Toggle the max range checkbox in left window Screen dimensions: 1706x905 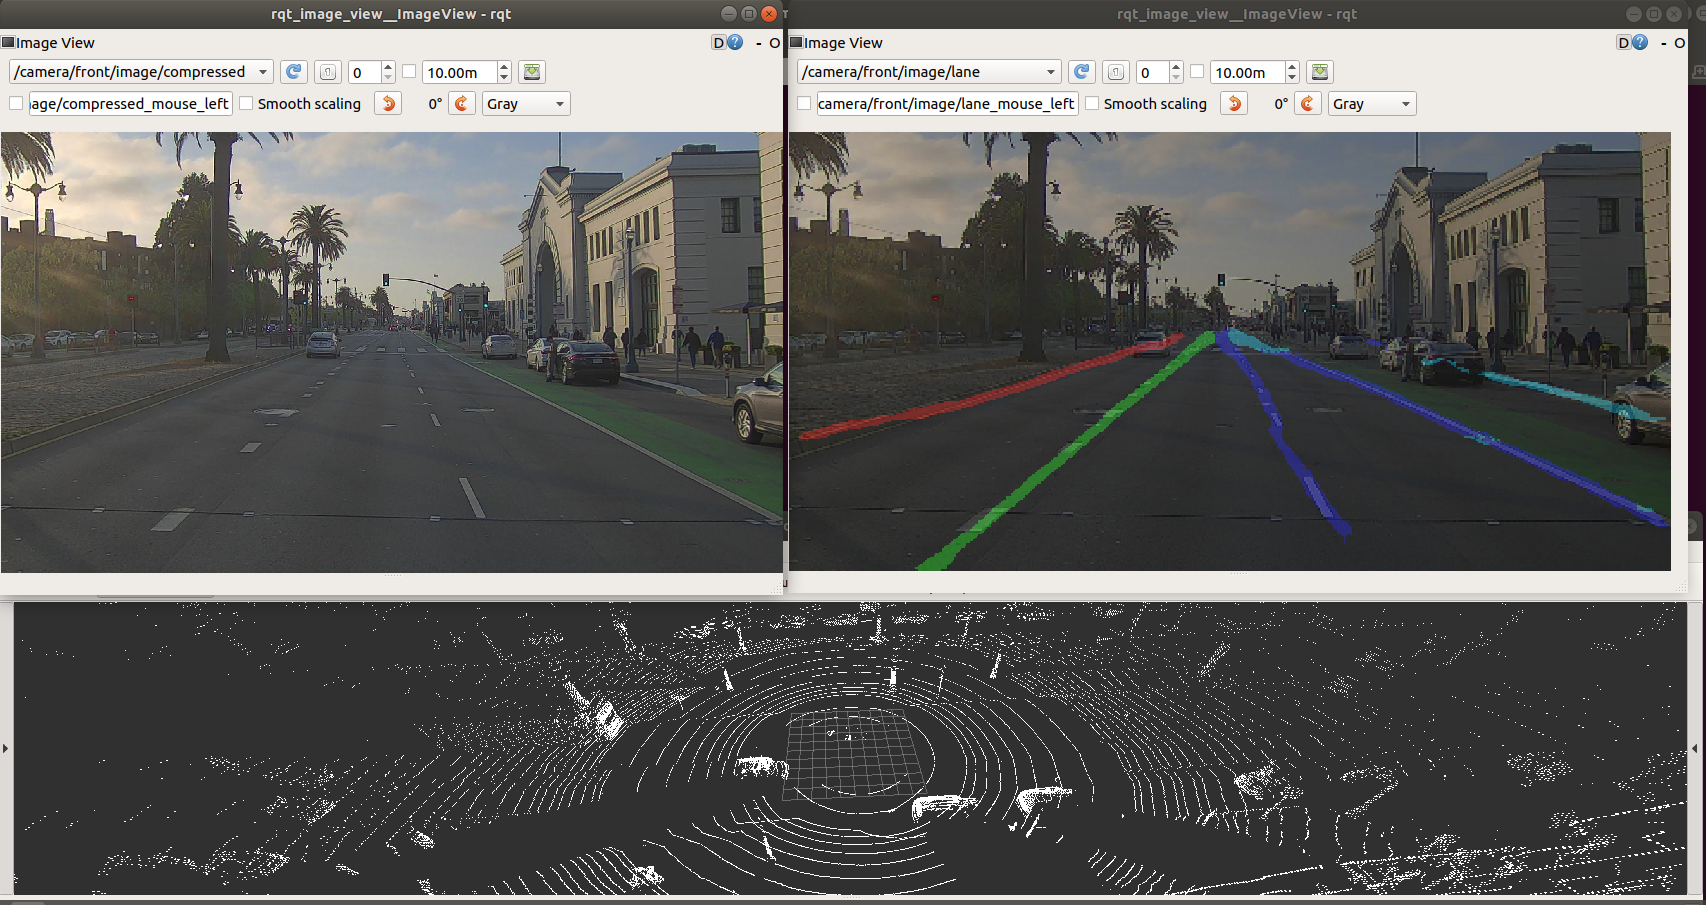point(409,72)
